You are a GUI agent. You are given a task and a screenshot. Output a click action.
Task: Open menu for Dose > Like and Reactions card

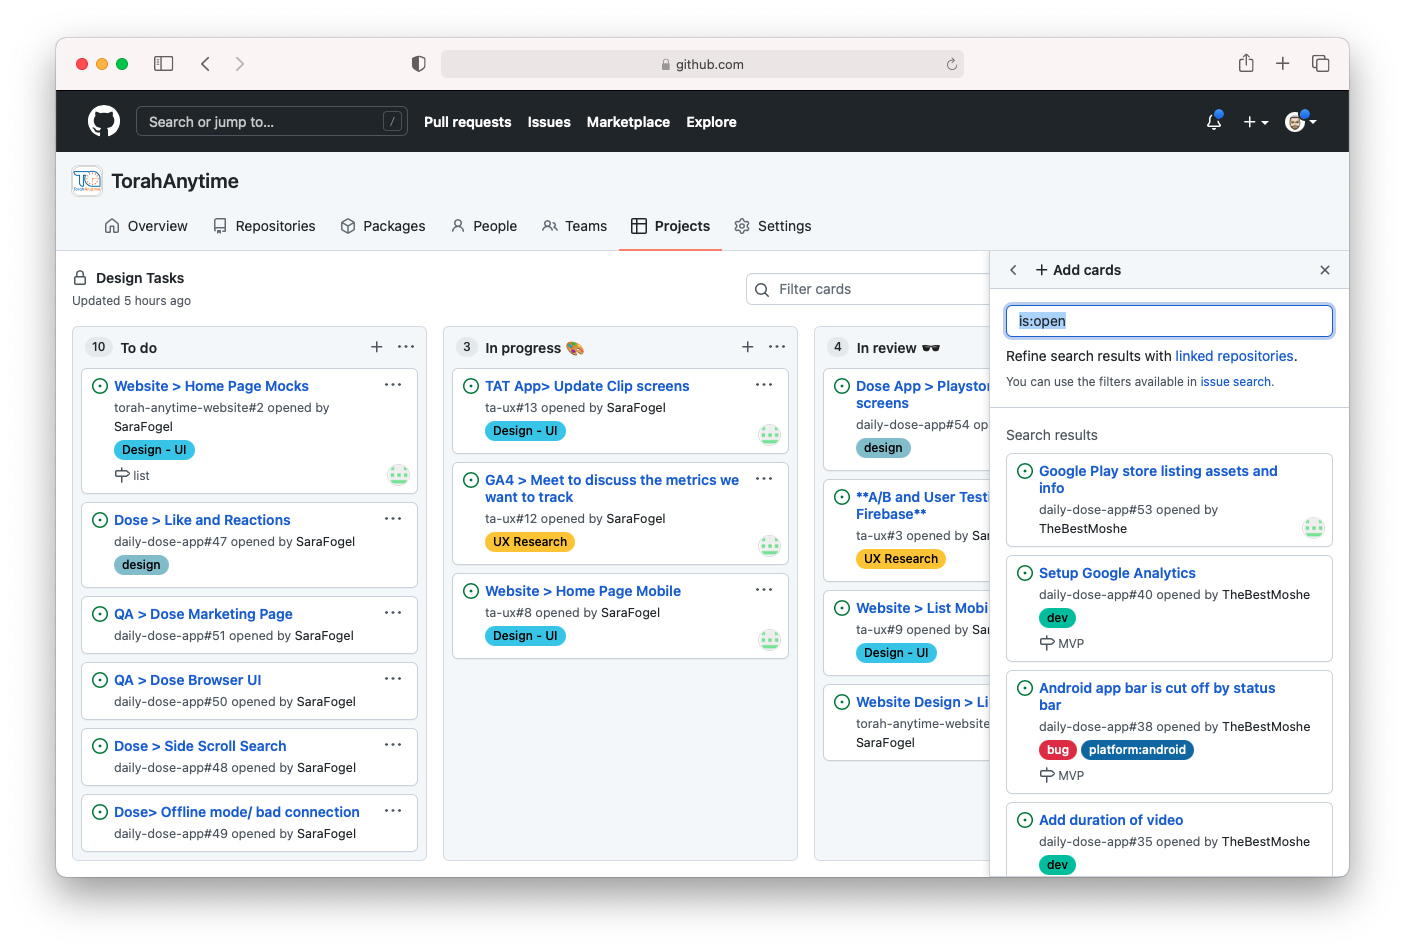(393, 519)
